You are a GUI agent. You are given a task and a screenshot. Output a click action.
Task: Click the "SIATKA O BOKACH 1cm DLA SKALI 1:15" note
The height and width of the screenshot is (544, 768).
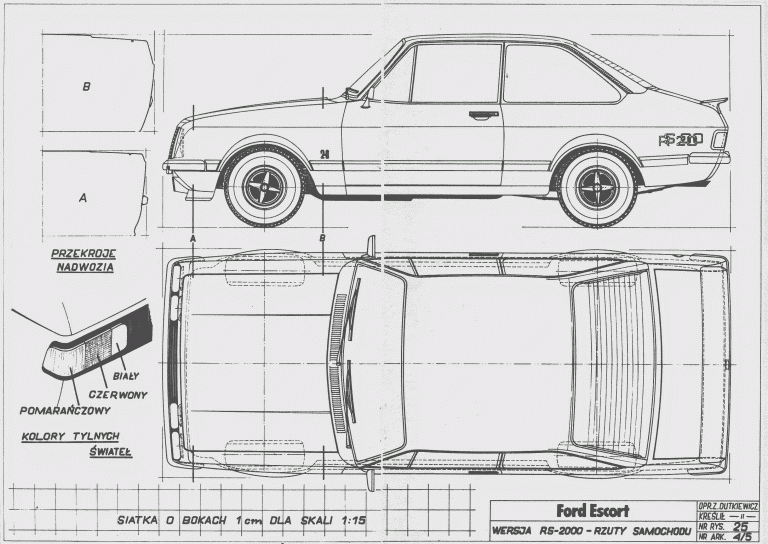[241, 520]
